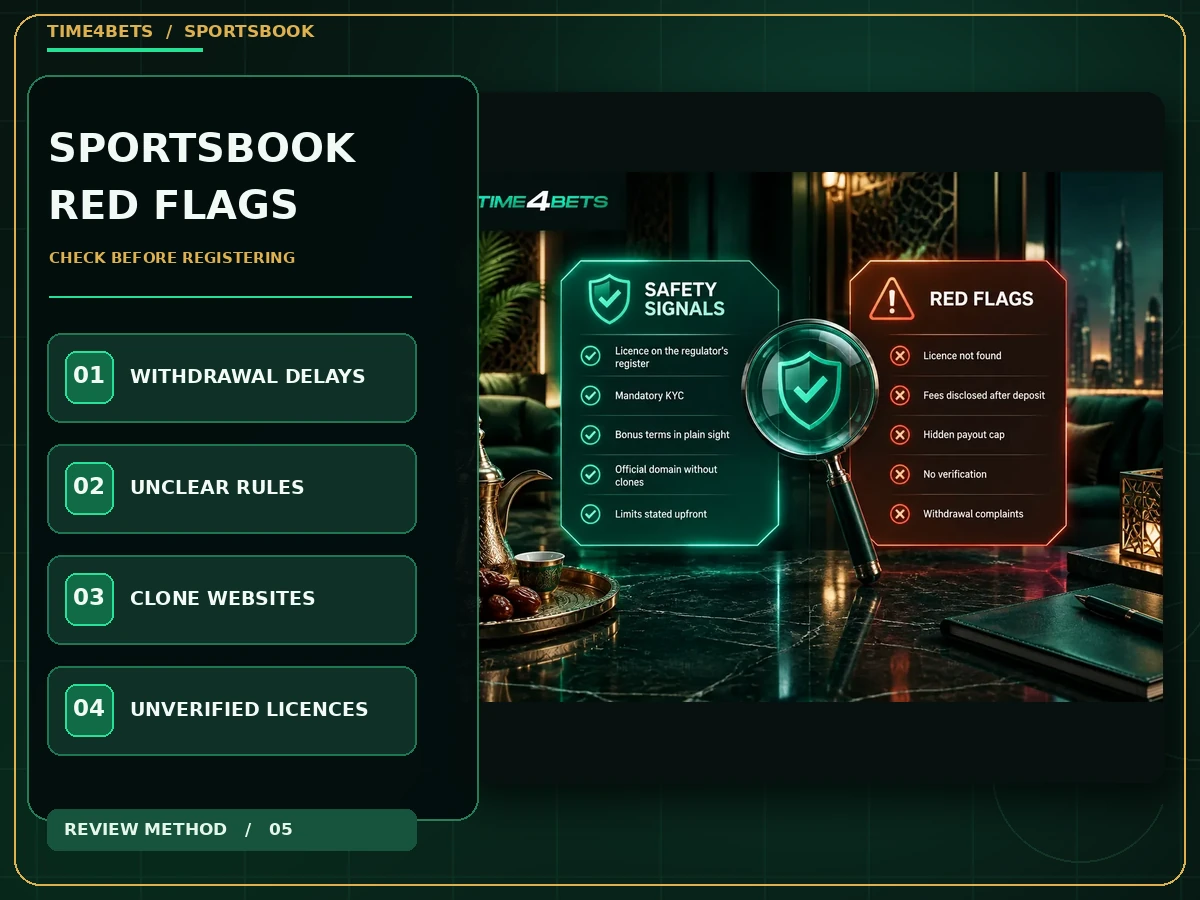Select the Unclear Rules card
This screenshot has height=900, width=1200.
pos(232,489)
